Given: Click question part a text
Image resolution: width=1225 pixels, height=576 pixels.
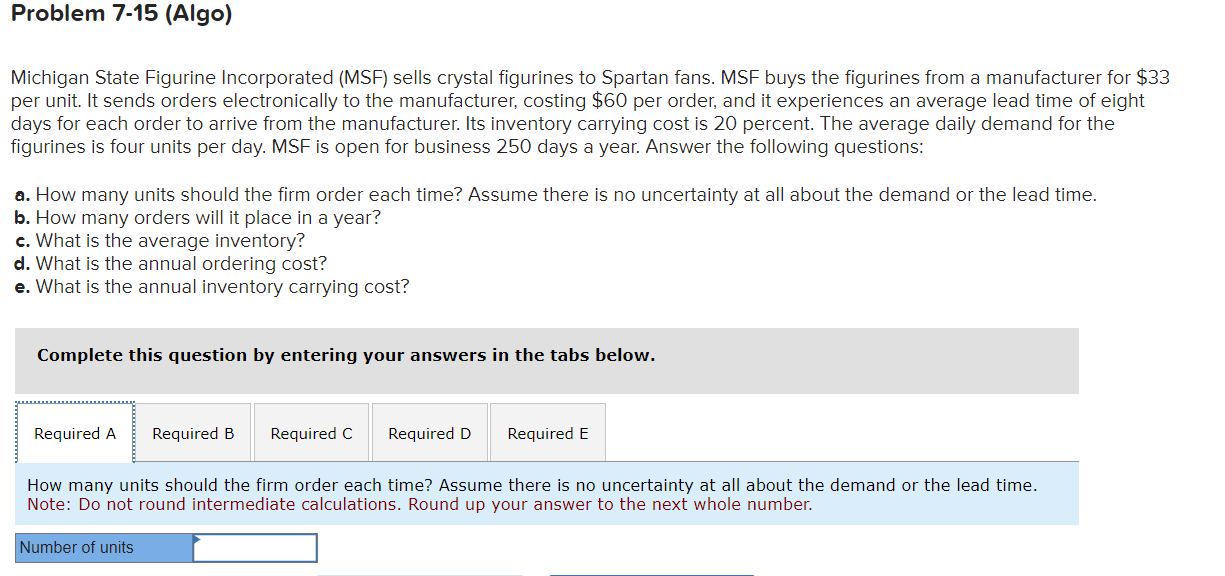Looking at the screenshot, I should tap(555, 194).
